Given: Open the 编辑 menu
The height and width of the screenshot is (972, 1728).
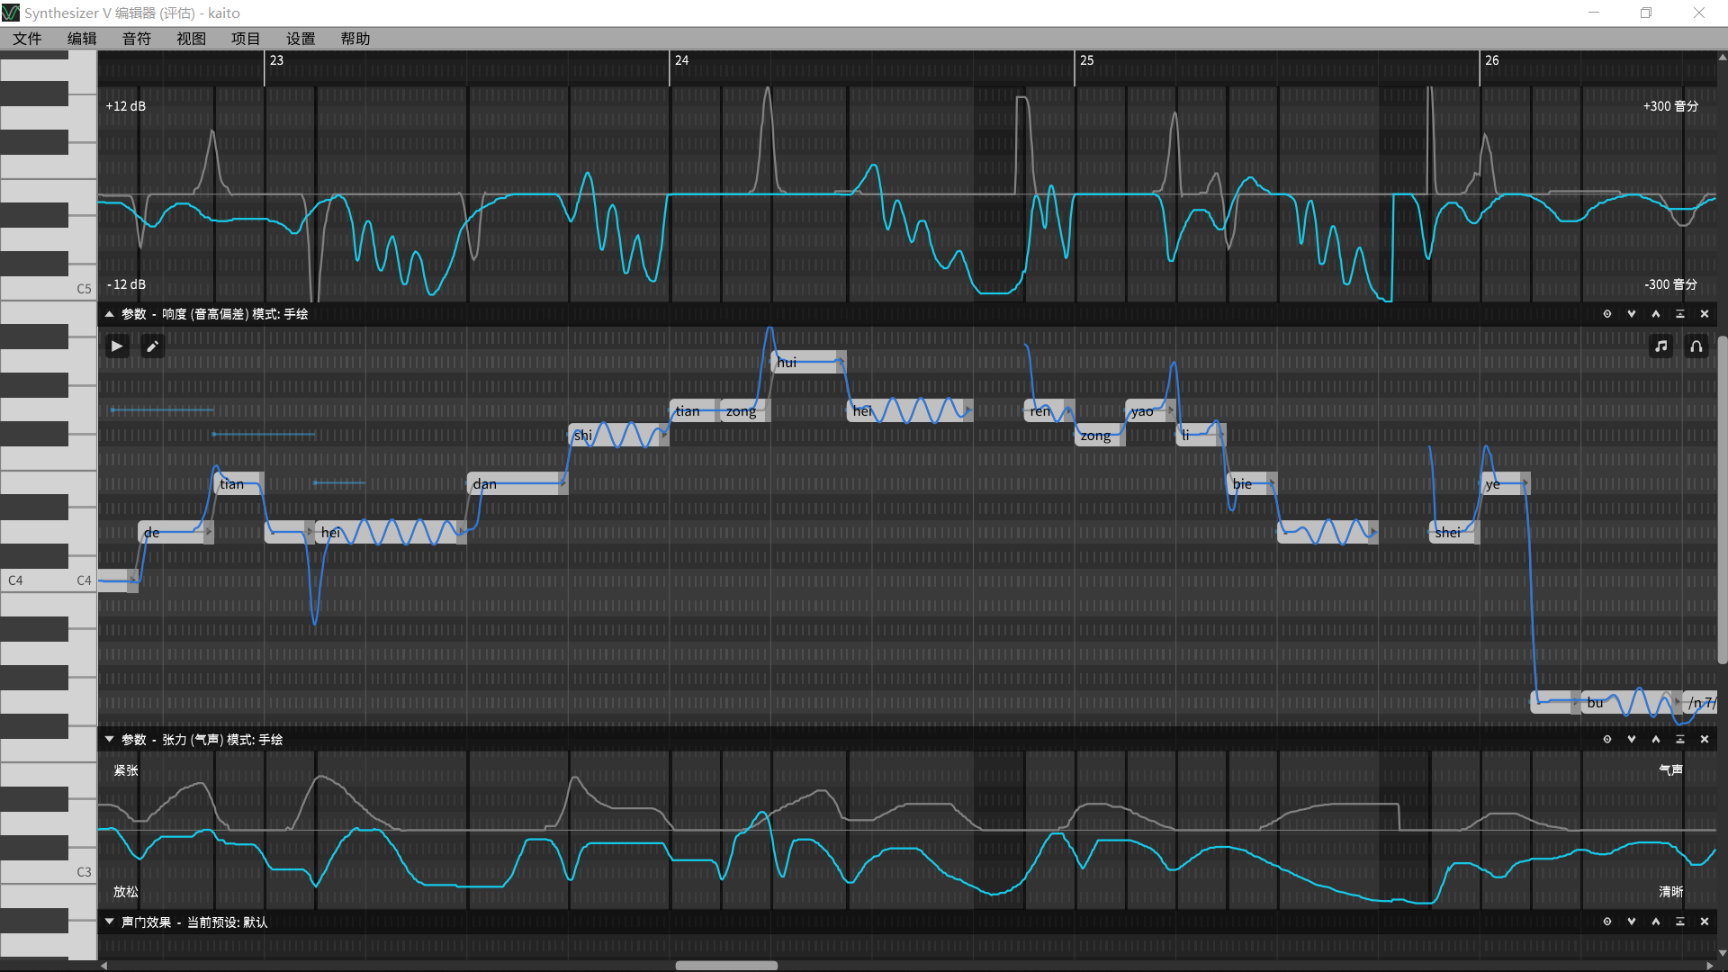Looking at the screenshot, I should (x=82, y=38).
